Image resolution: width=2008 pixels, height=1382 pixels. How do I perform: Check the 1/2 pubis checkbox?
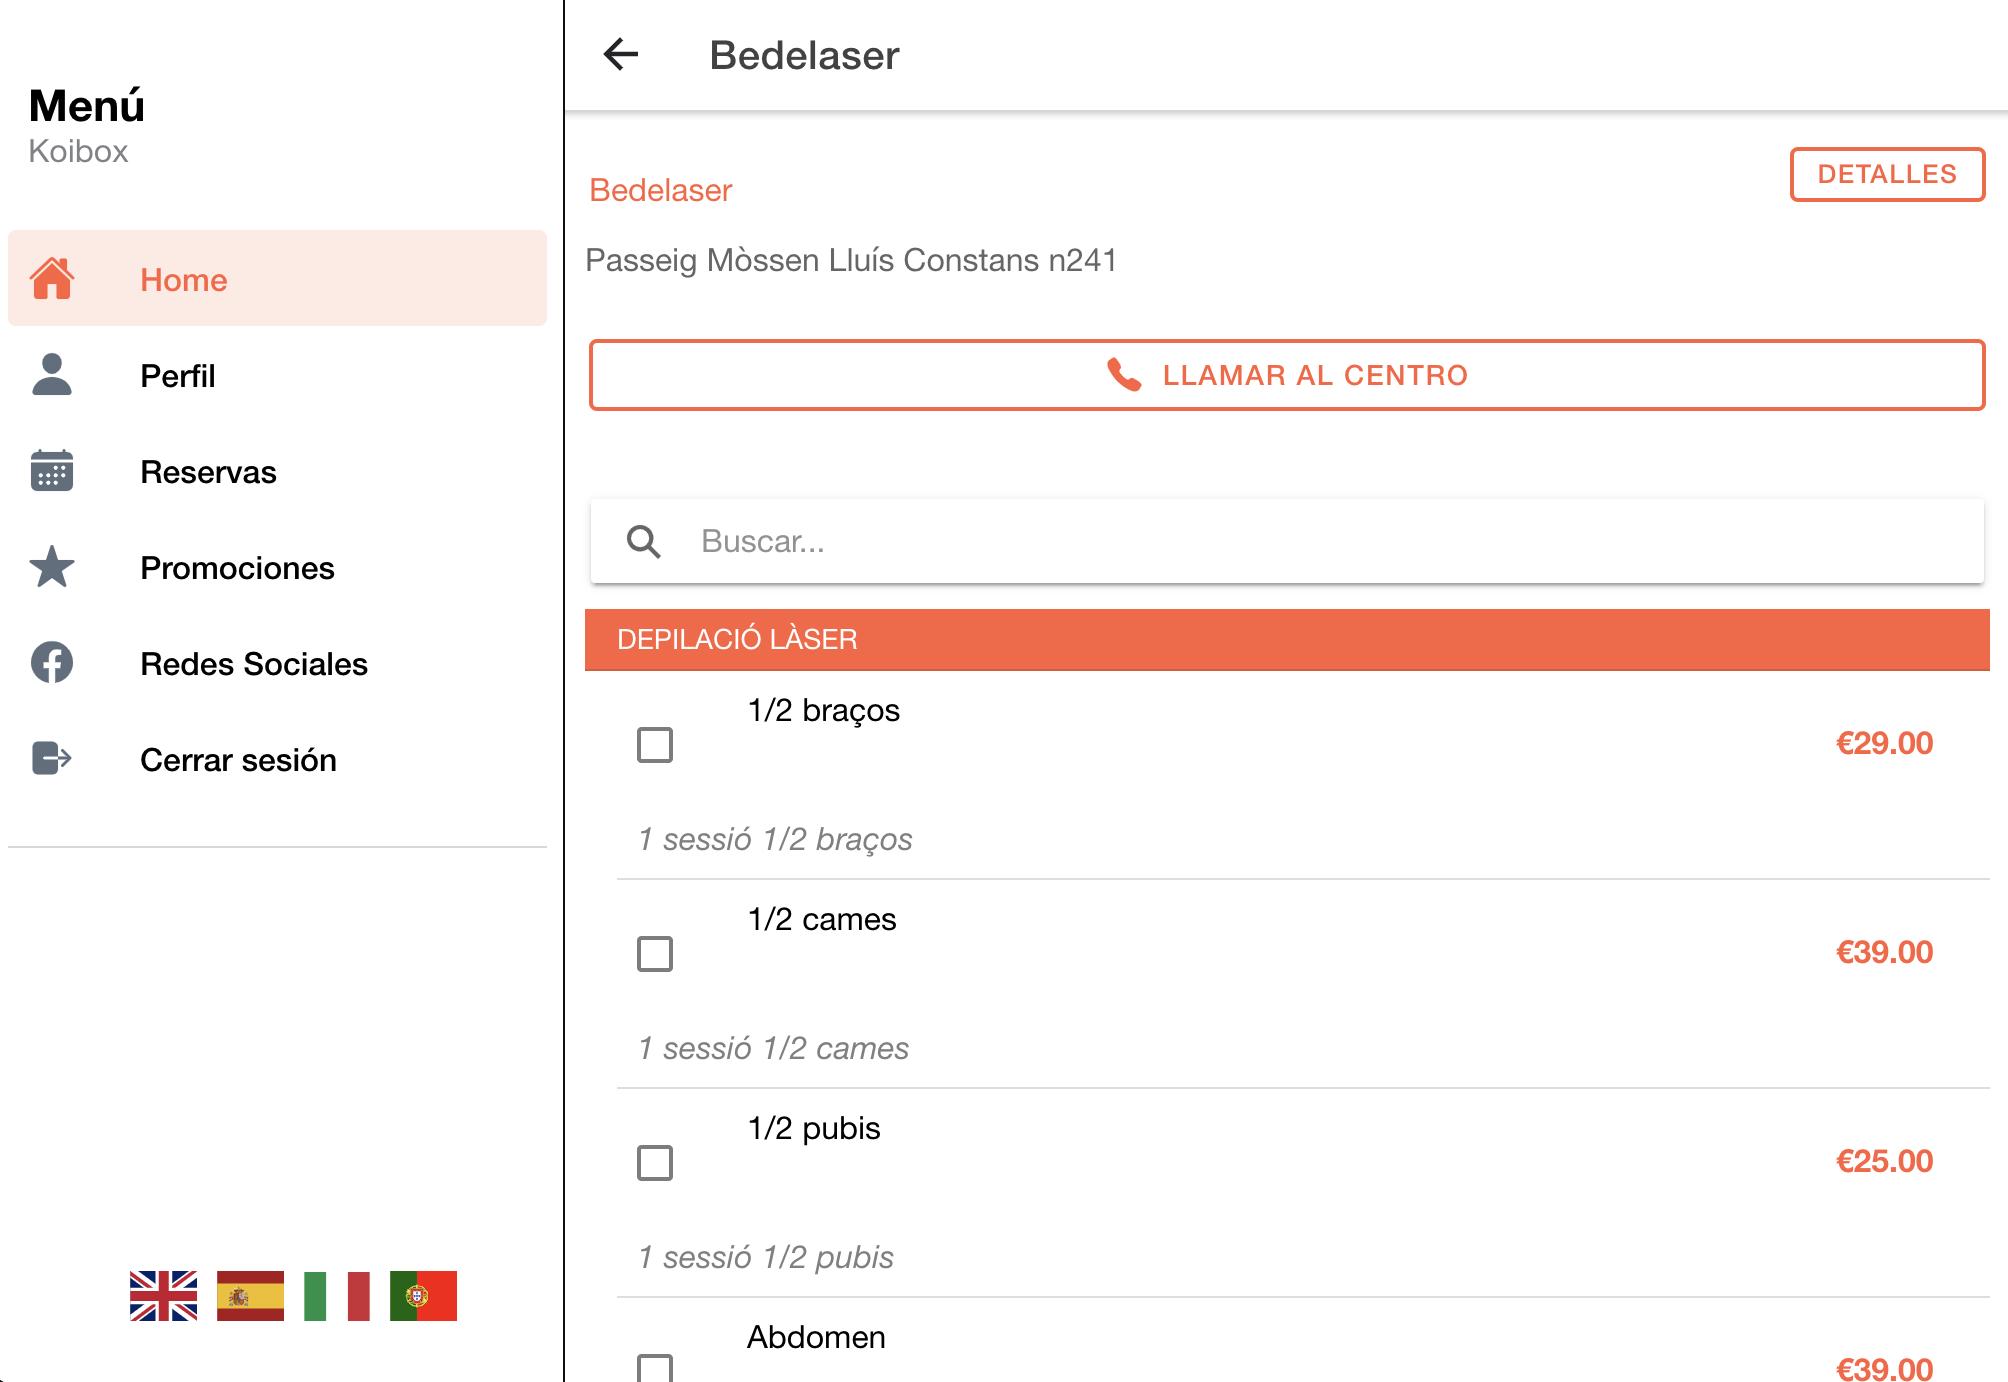click(655, 1162)
